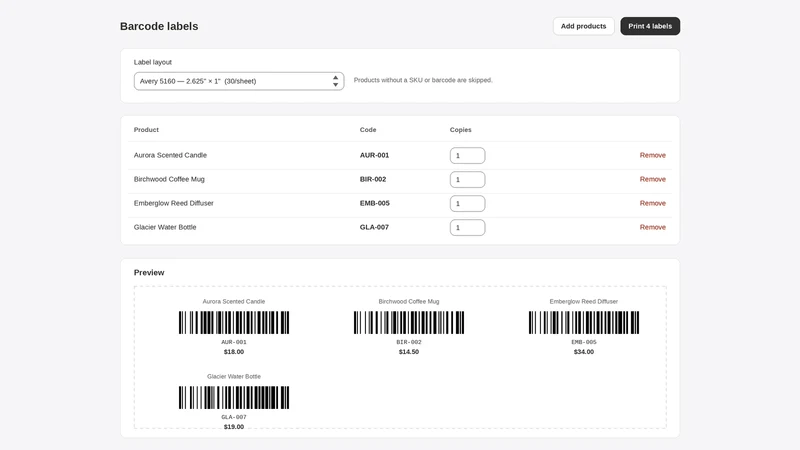Screen dimensions: 800x450
Task: Edit copies field for GLA-007
Action: pos(467,228)
